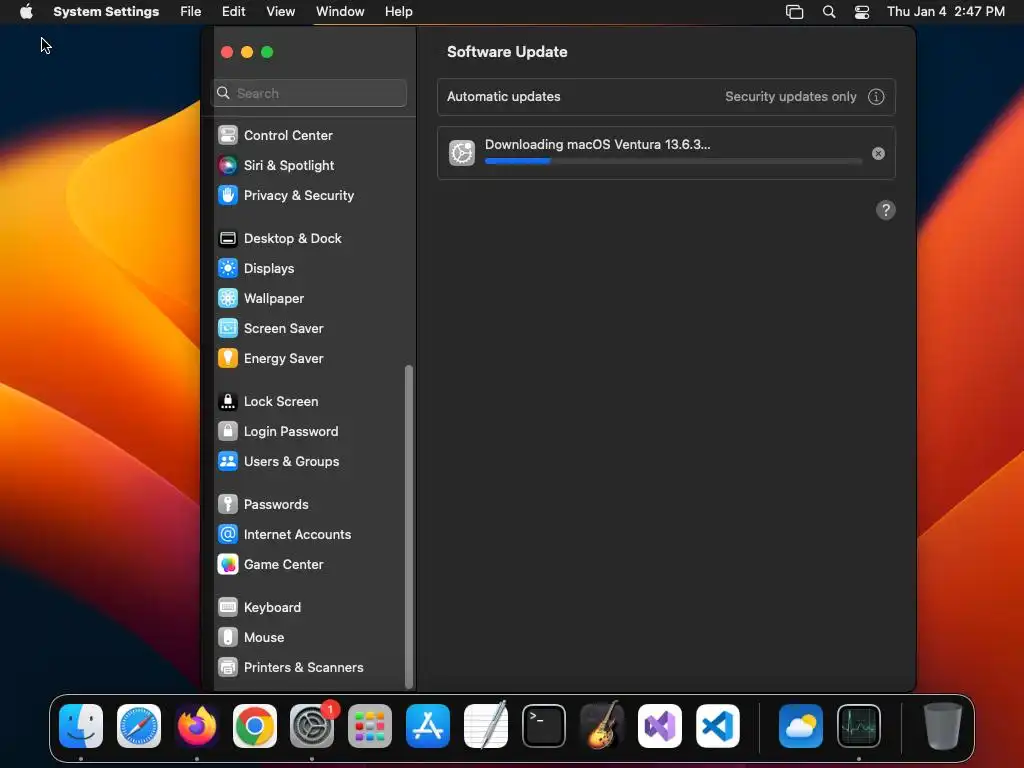
Task: Open Internet Accounts @ icon
Action: (x=228, y=534)
